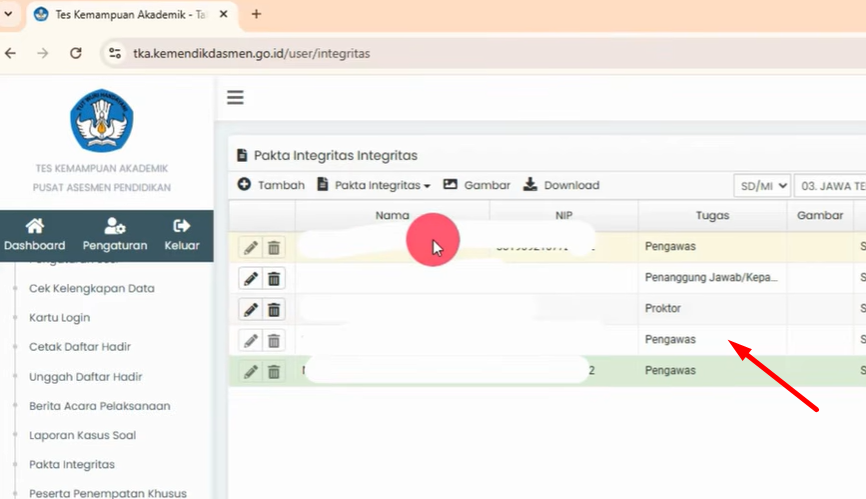
Task: Go back in browser history
Action: [10, 53]
